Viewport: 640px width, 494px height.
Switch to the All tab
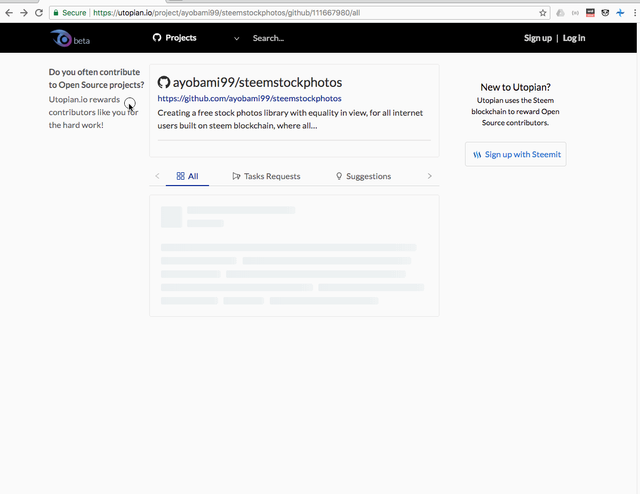click(187, 176)
